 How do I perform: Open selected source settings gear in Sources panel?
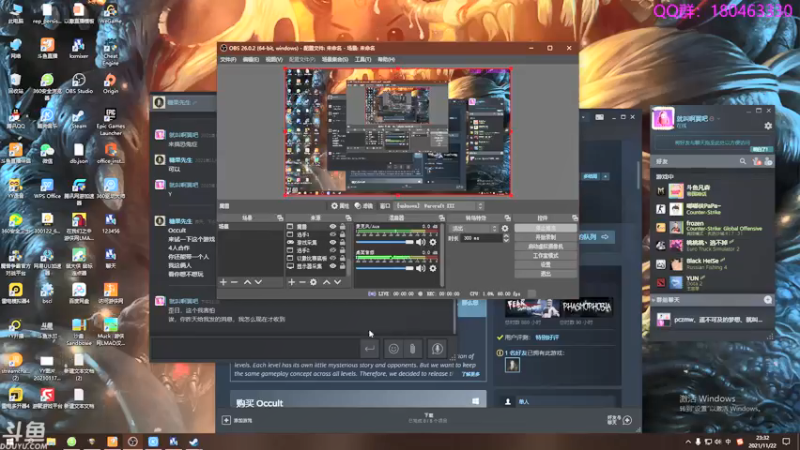[314, 282]
